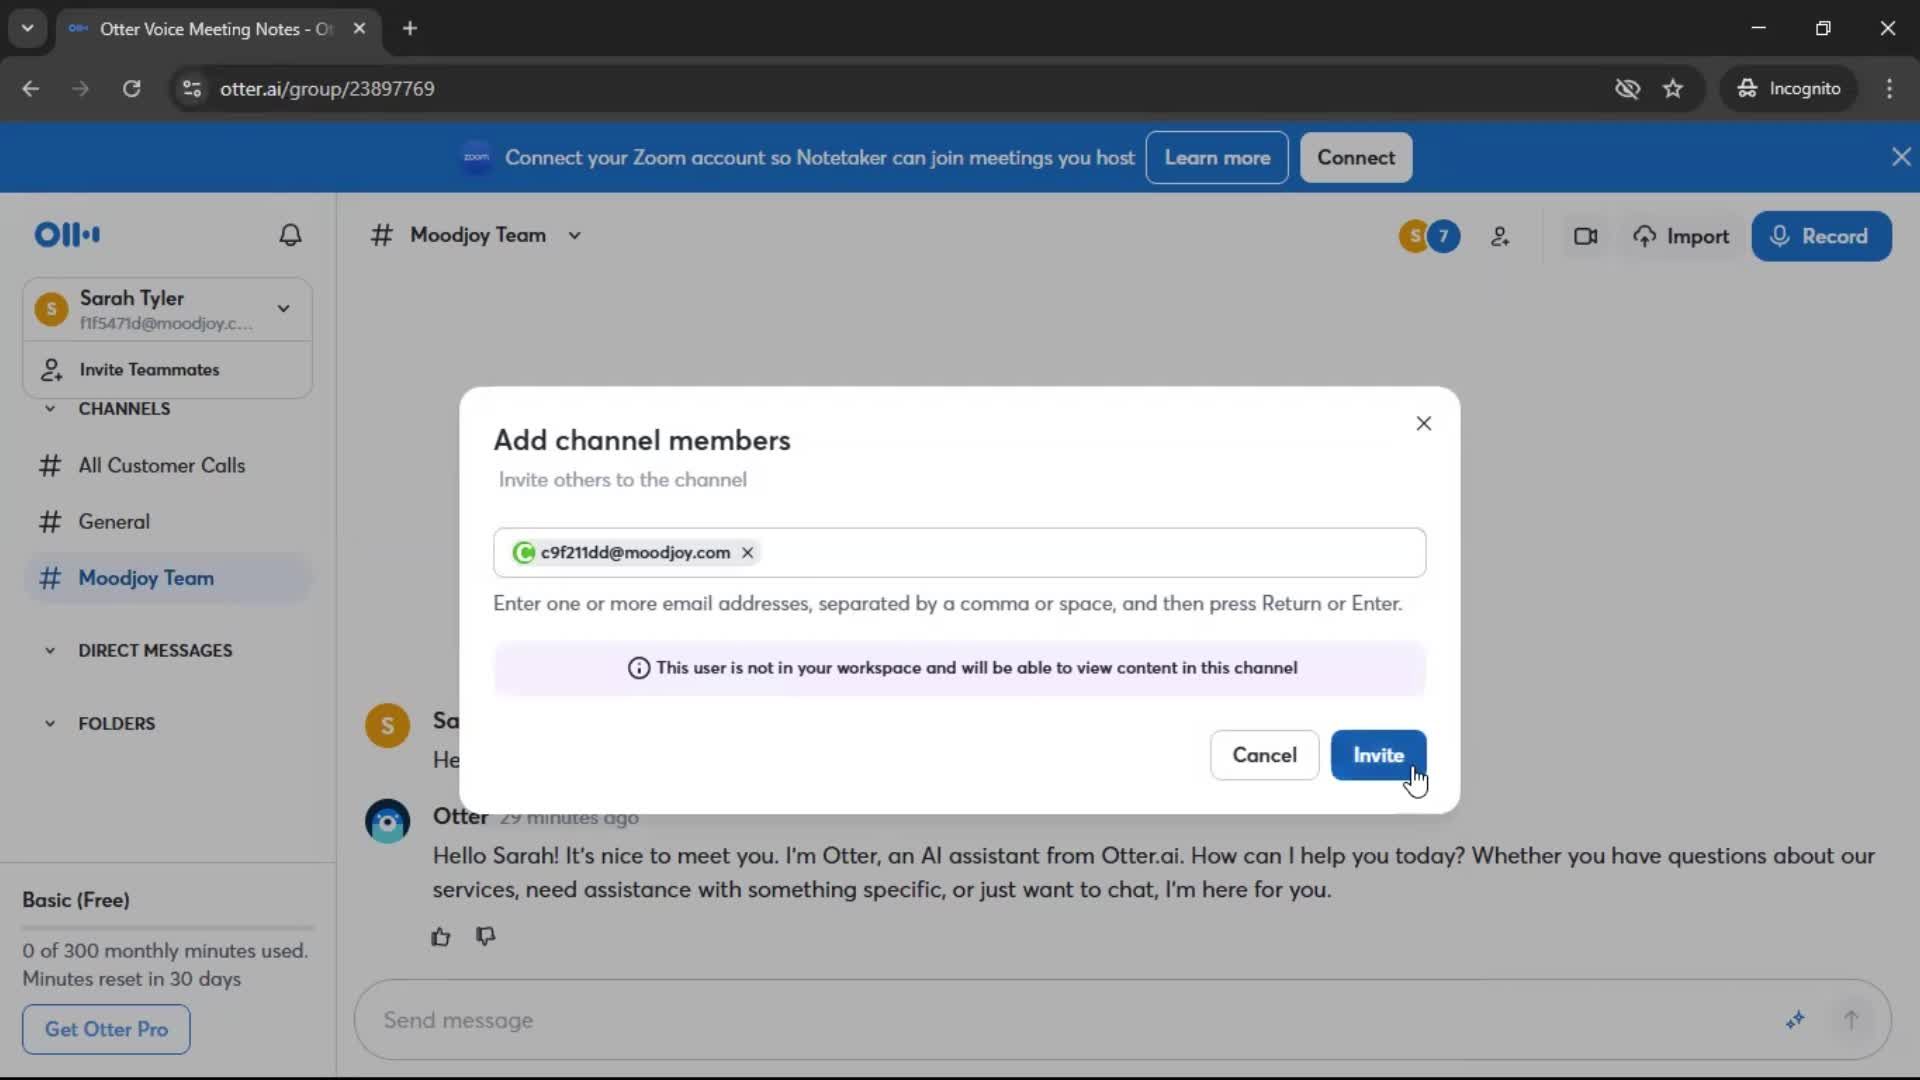This screenshot has height=1080, width=1920.
Task: Bookmark this page with the star icon
Action: coord(1673,89)
